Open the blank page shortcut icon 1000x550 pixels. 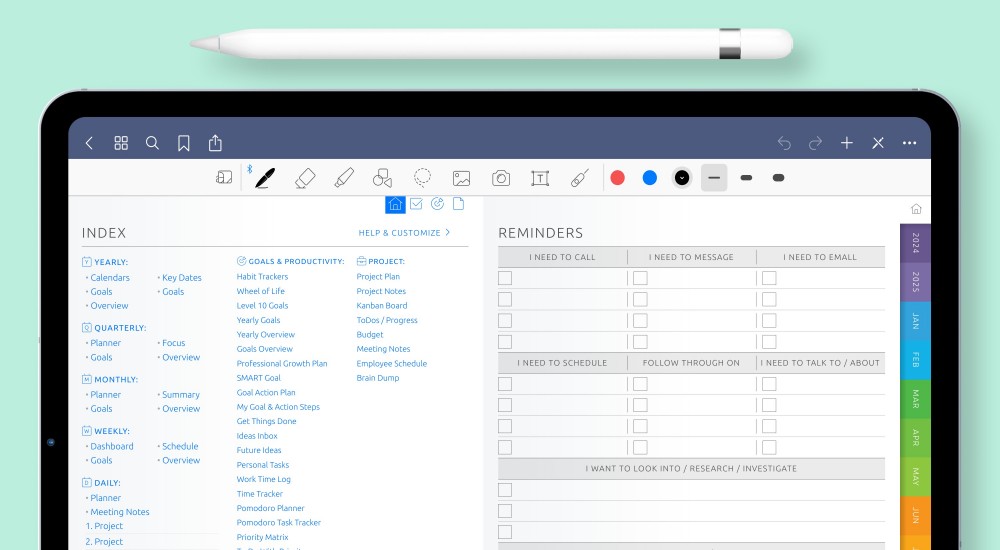tap(458, 204)
